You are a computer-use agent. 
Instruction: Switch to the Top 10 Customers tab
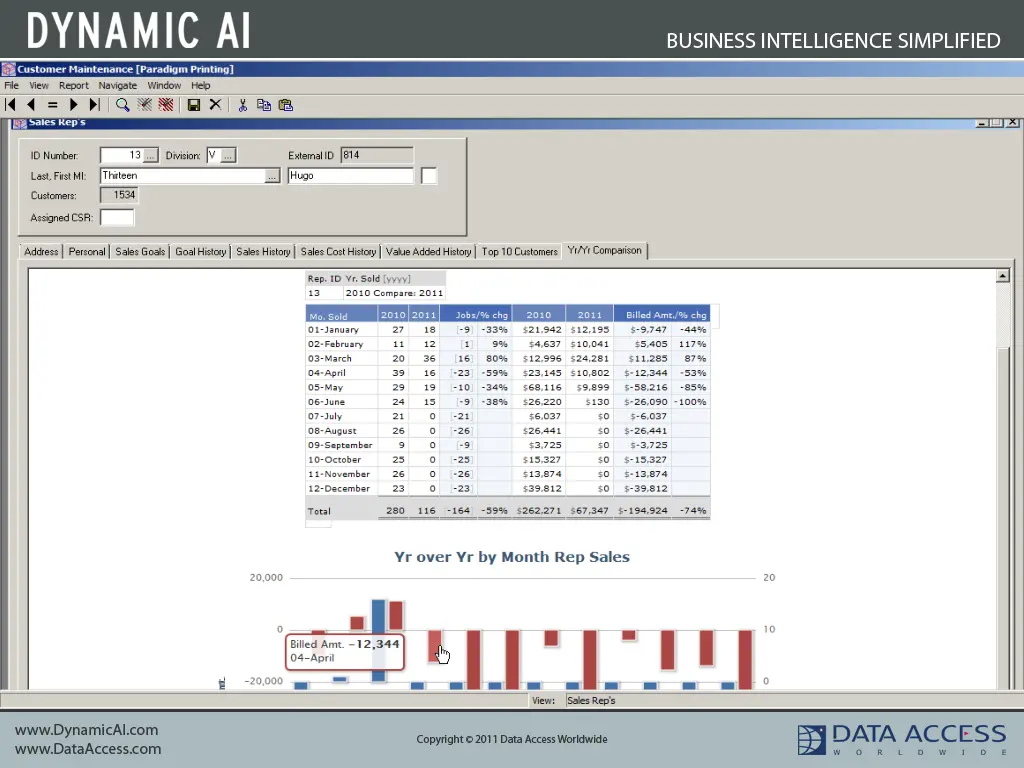pyautogui.click(x=520, y=251)
